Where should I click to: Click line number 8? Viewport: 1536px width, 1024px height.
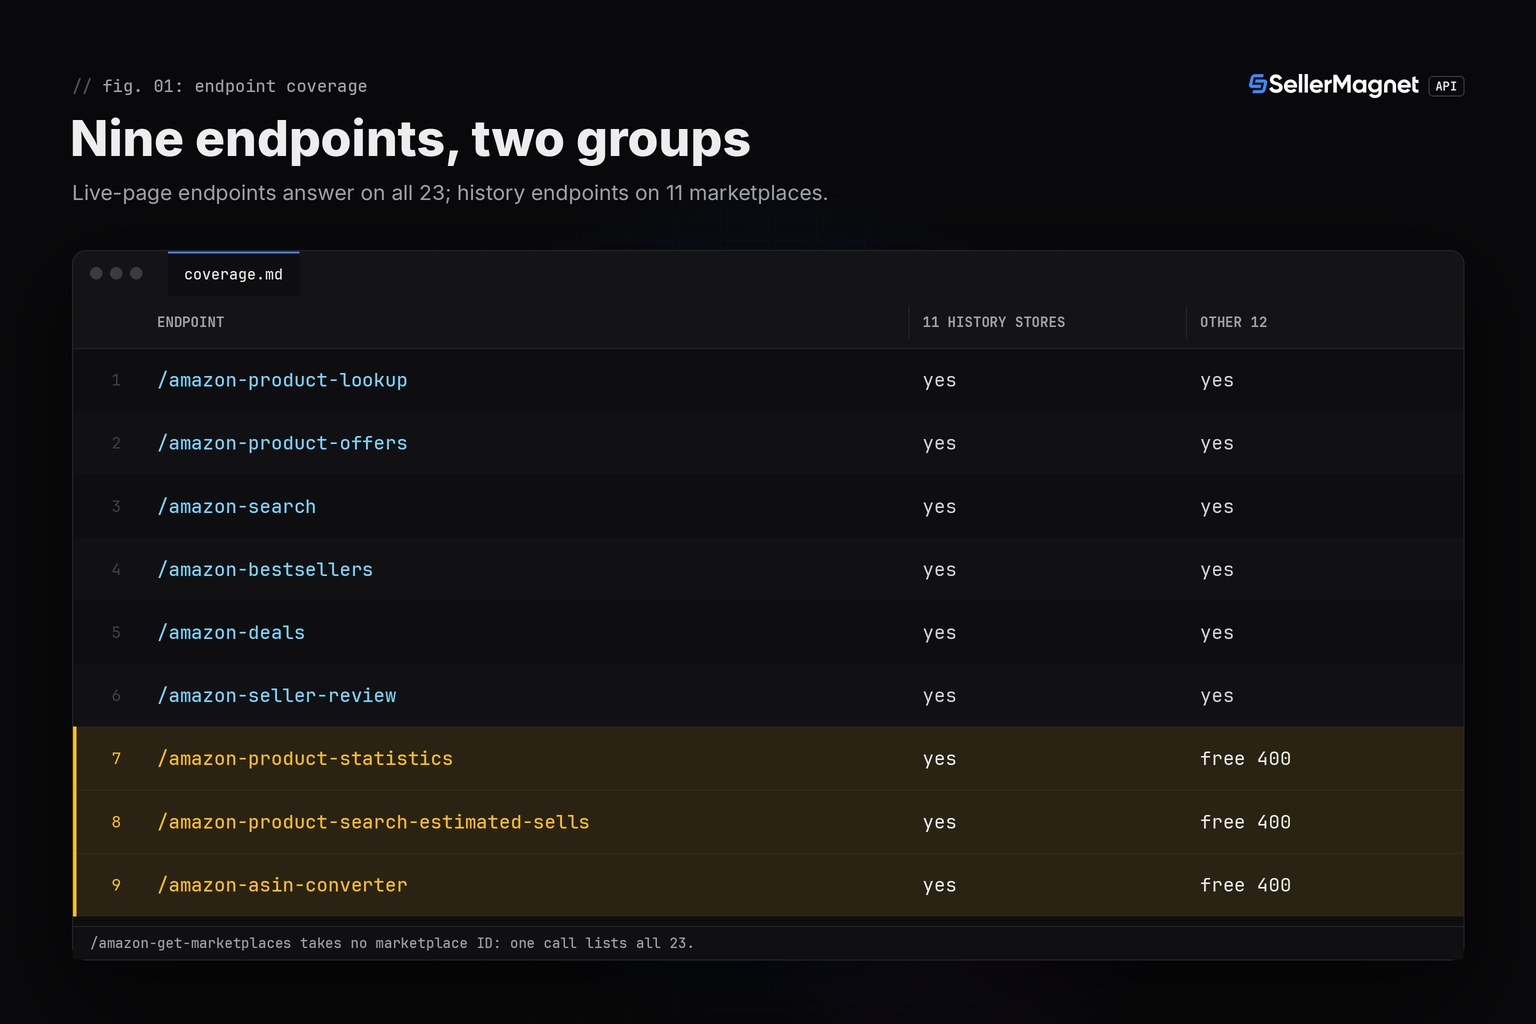pyautogui.click(x=116, y=822)
